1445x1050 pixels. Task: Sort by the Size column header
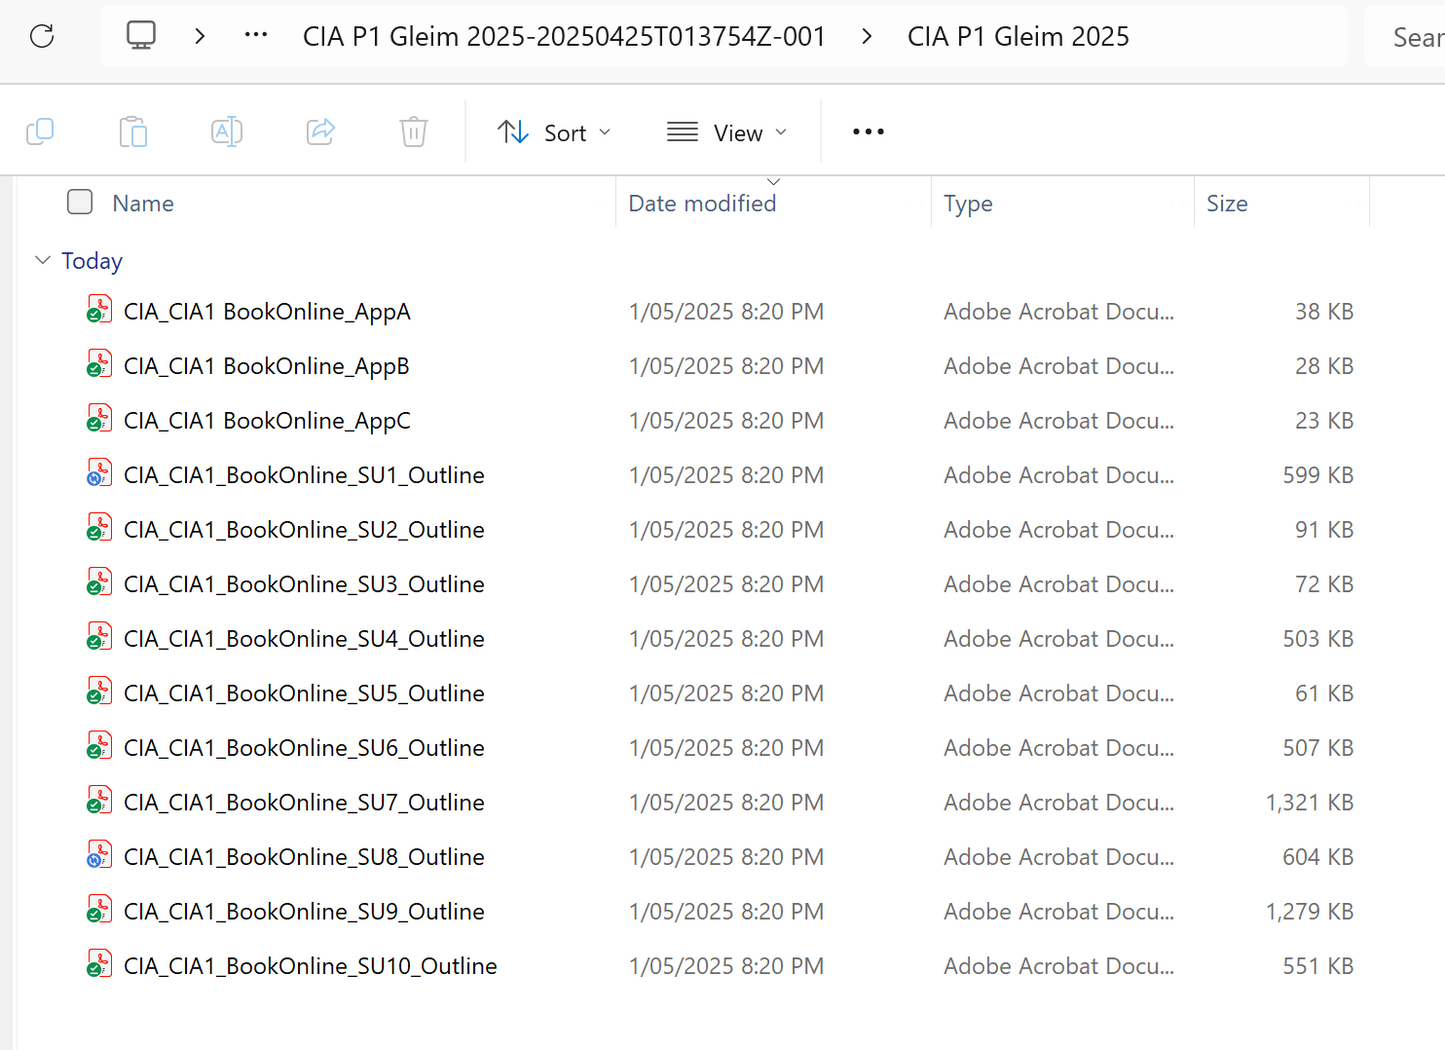(x=1226, y=203)
